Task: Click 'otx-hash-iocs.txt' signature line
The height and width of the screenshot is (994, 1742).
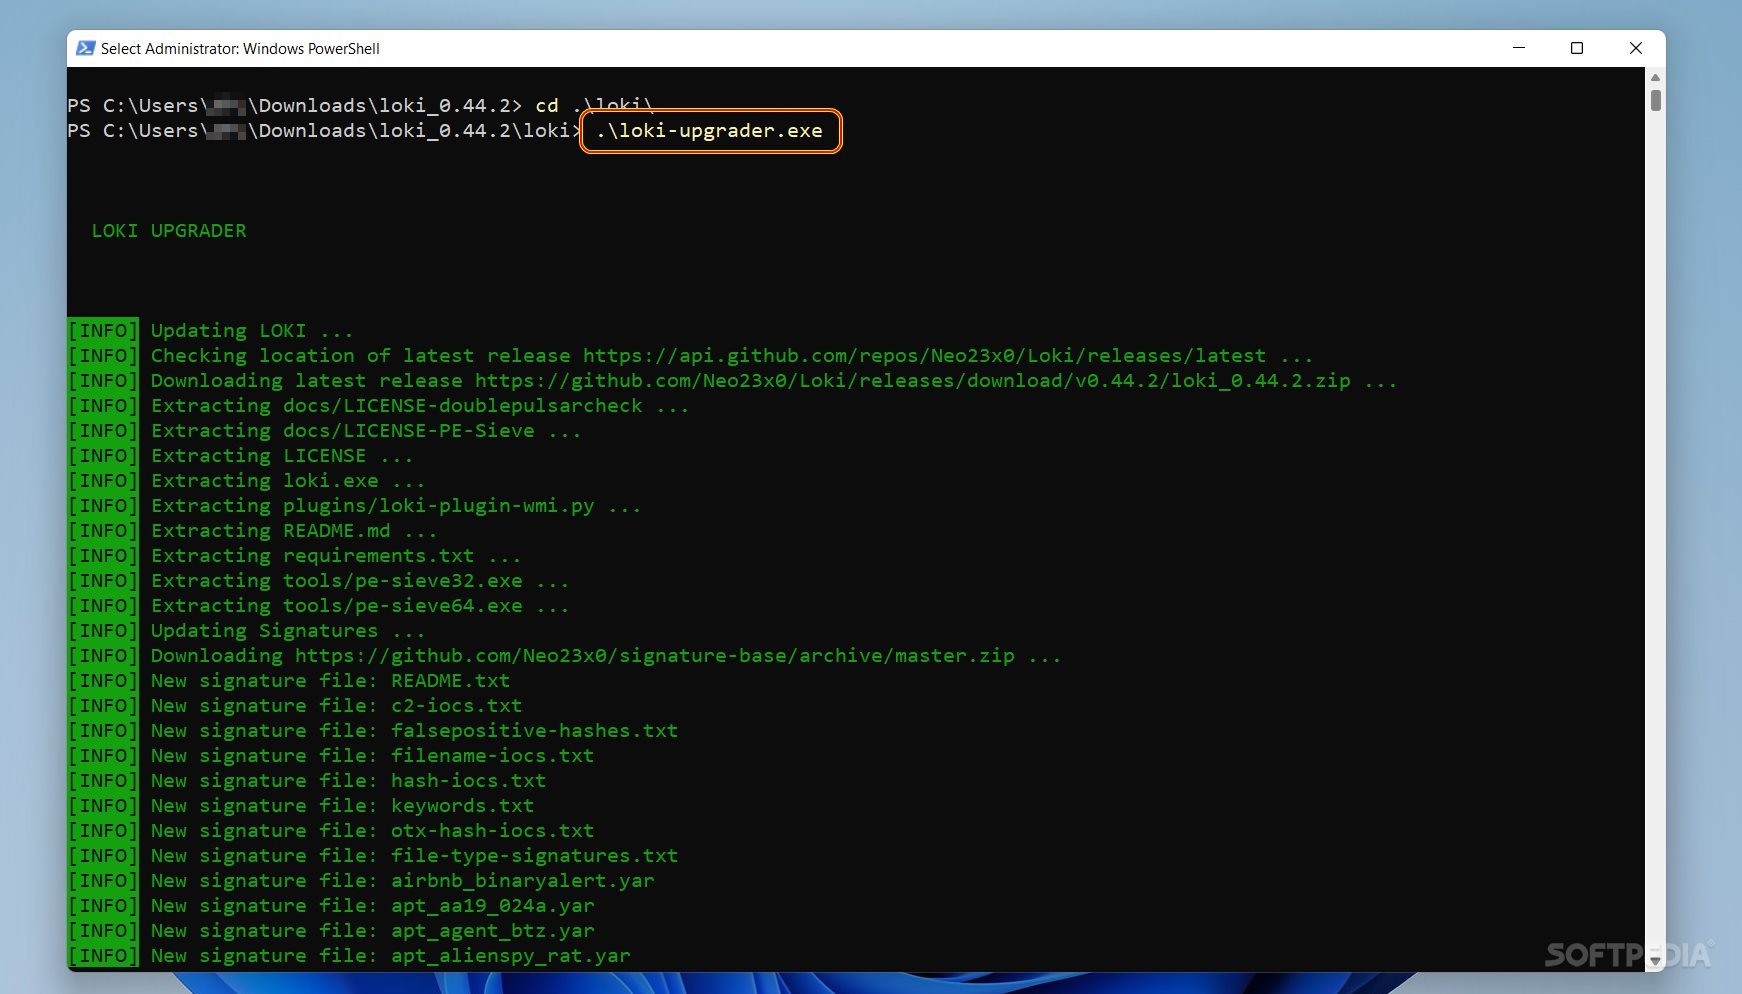Action: (372, 831)
